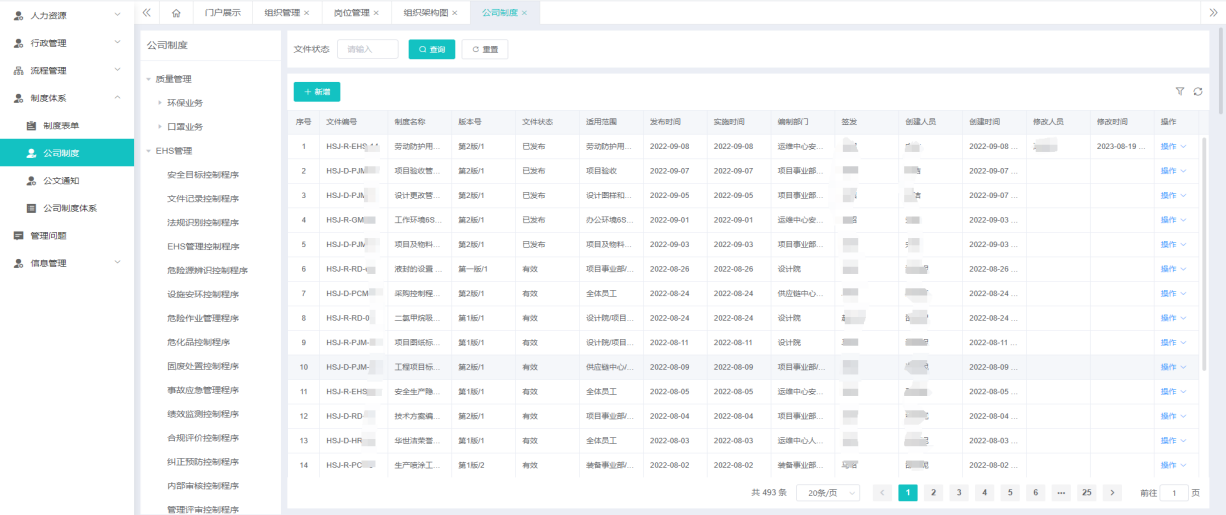Click 行政管理 sidebar icon
Image resolution: width=1226 pixels, height=515 pixels.
click(18, 43)
